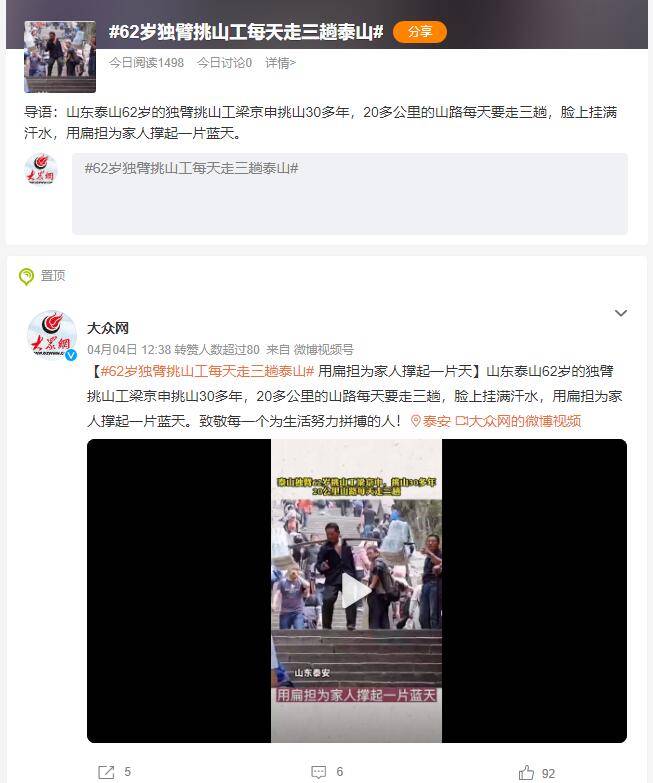Click the 大众网 avatar beside the input box
653x783 pixels.
tap(41, 169)
